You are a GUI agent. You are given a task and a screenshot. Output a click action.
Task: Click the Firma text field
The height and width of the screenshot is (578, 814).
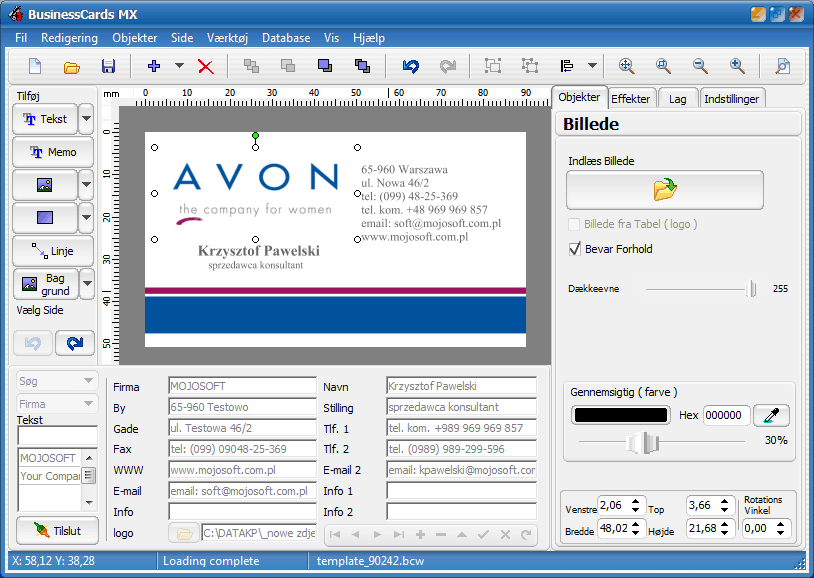point(242,386)
